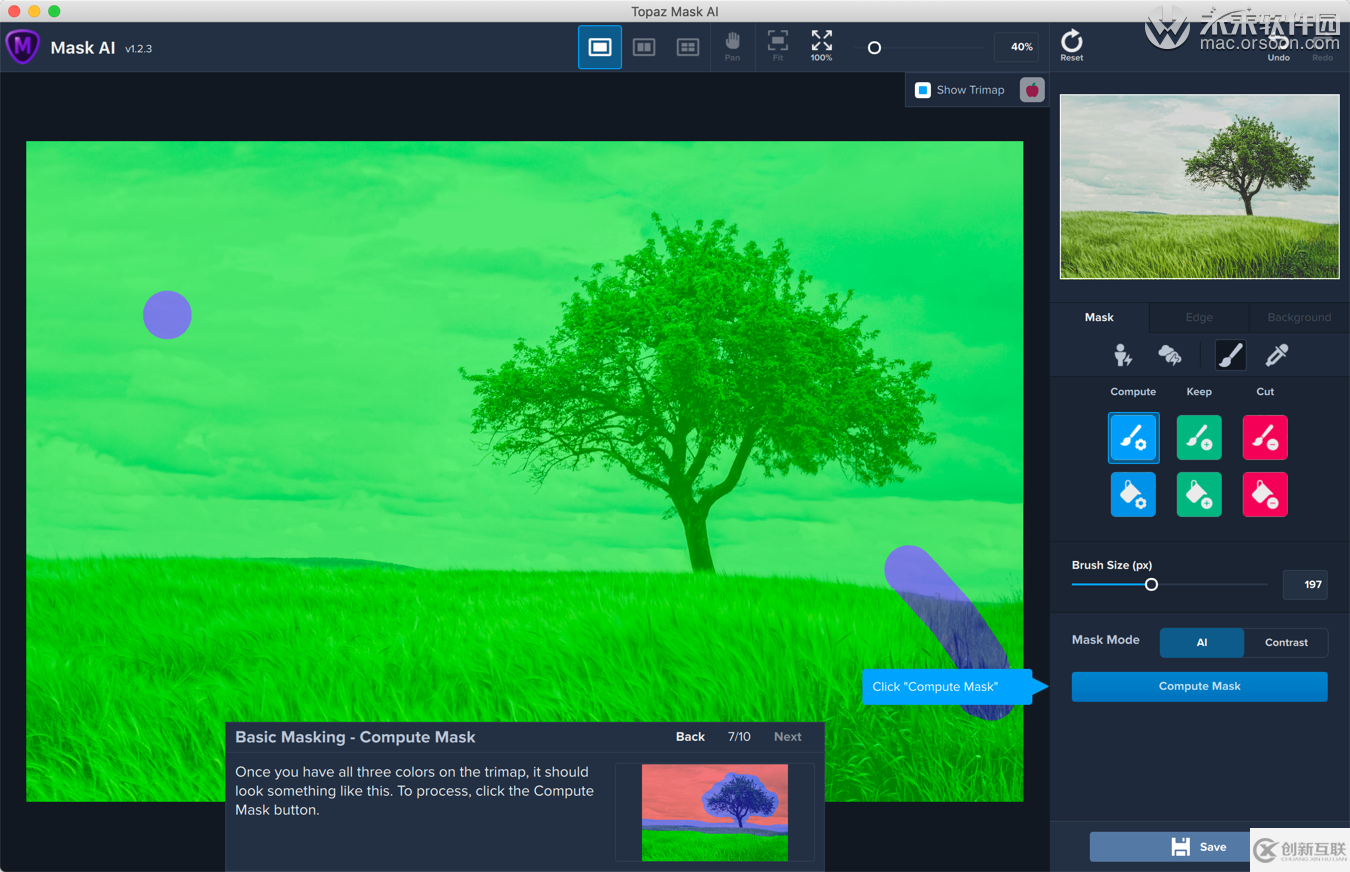Click the Brush Size (px) label

(x=1112, y=565)
